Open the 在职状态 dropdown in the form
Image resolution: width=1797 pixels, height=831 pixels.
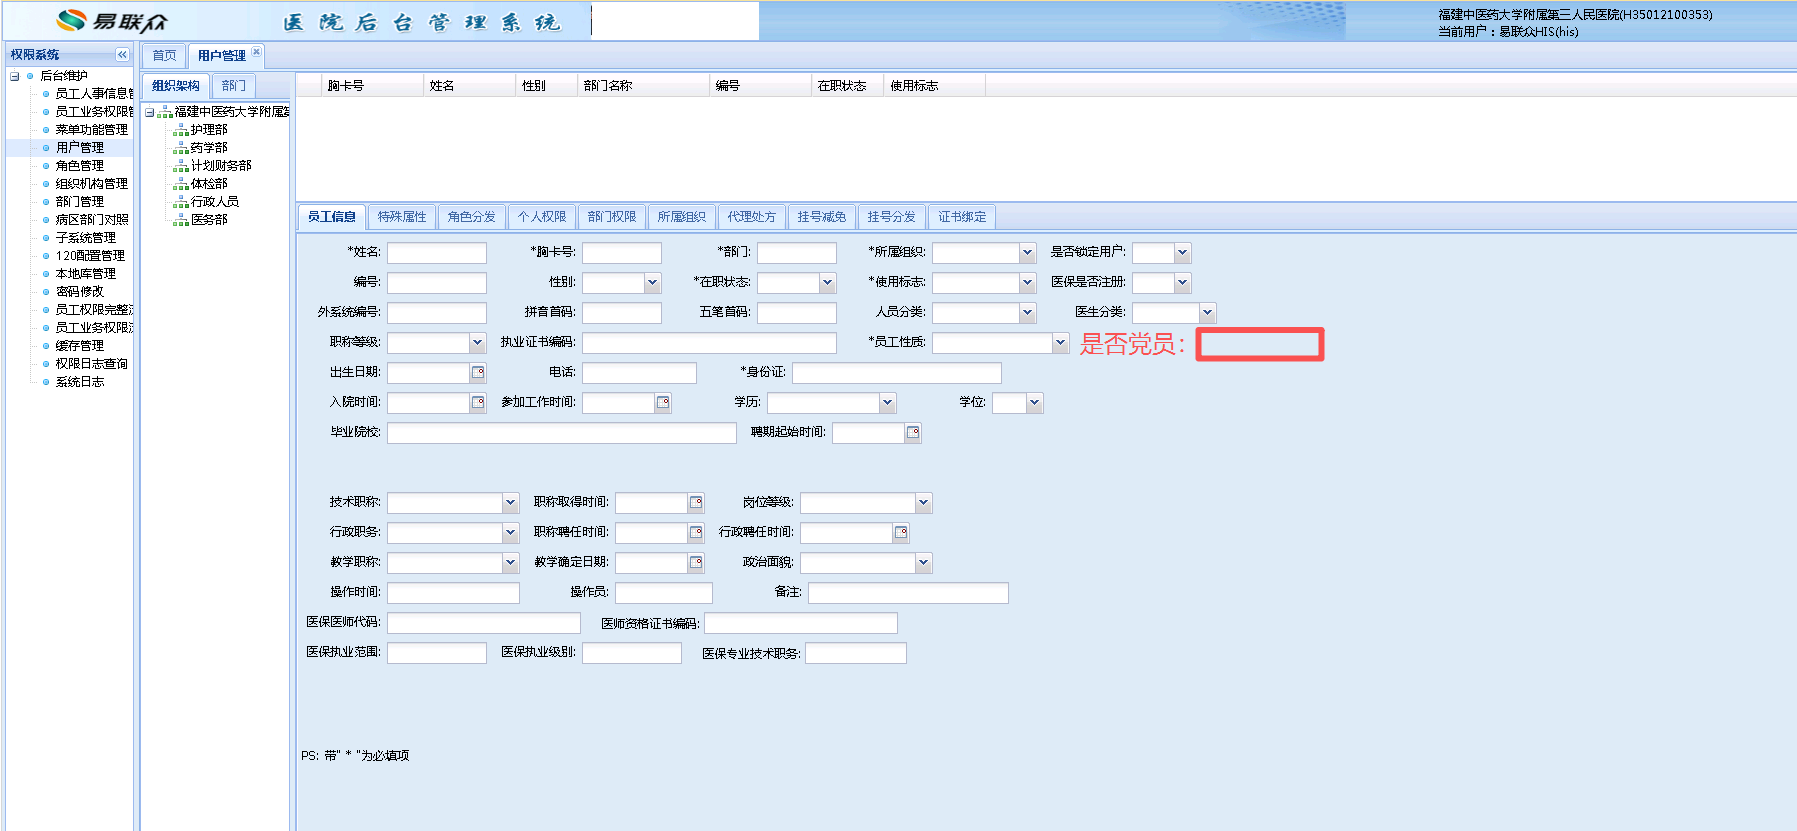(827, 283)
